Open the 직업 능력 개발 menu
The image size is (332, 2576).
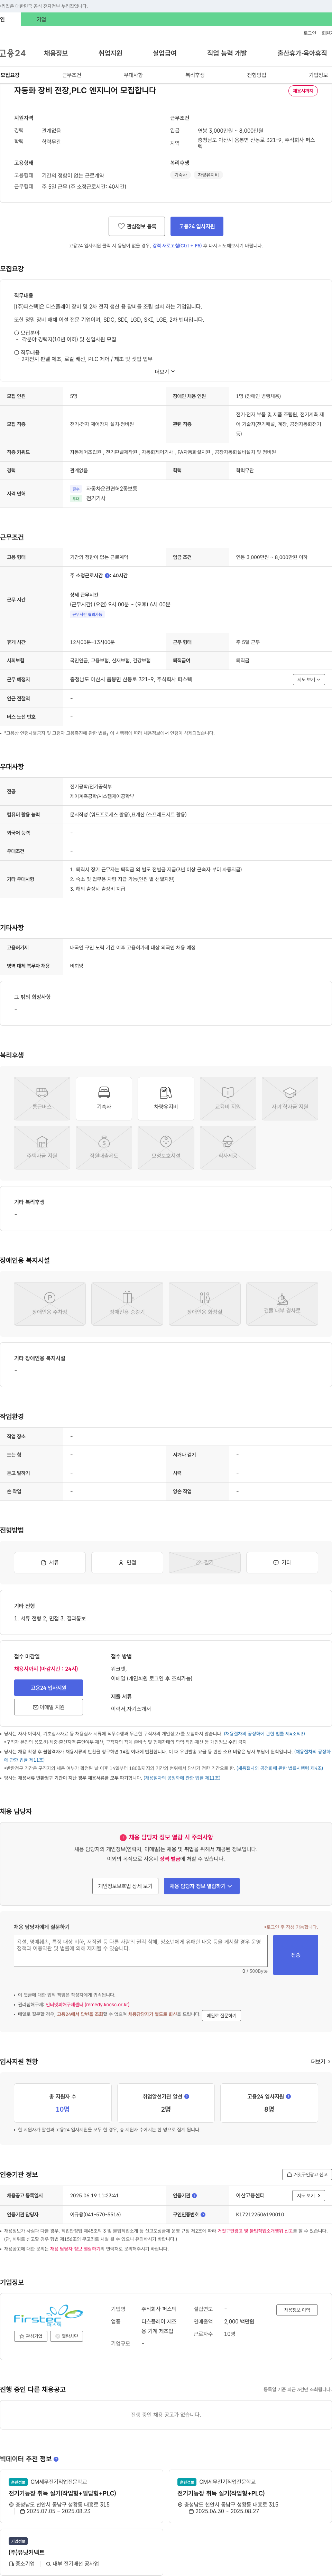click(227, 53)
